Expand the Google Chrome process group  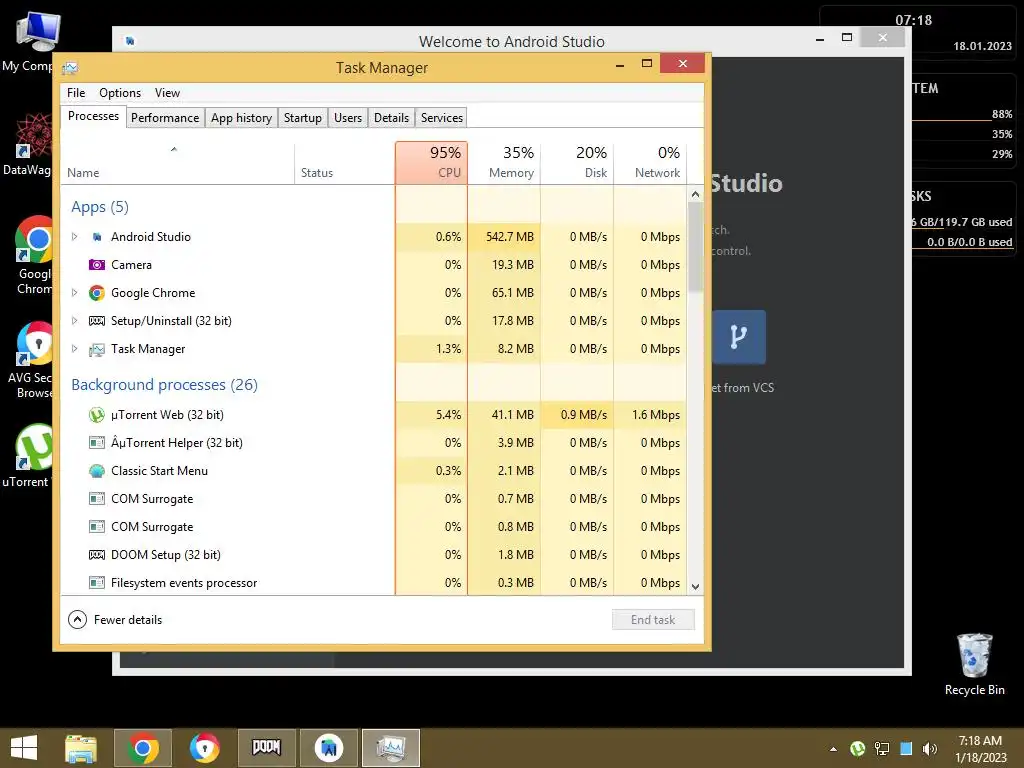(74, 293)
